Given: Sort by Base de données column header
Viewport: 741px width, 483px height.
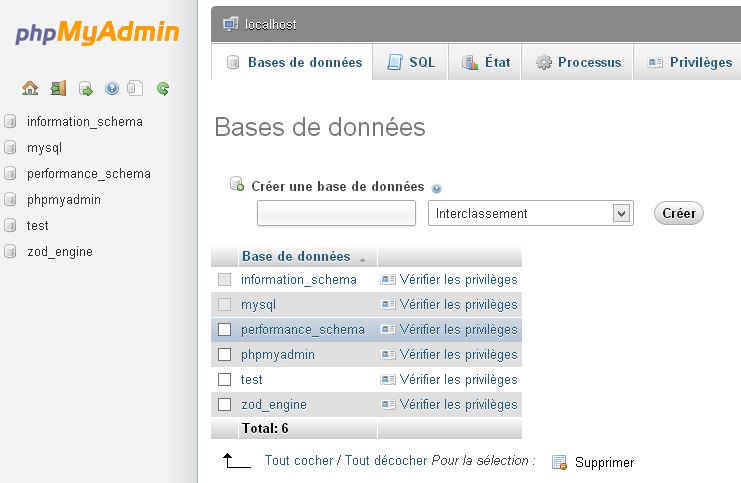Looking at the screenshot, I should click(x=296, y=257).
